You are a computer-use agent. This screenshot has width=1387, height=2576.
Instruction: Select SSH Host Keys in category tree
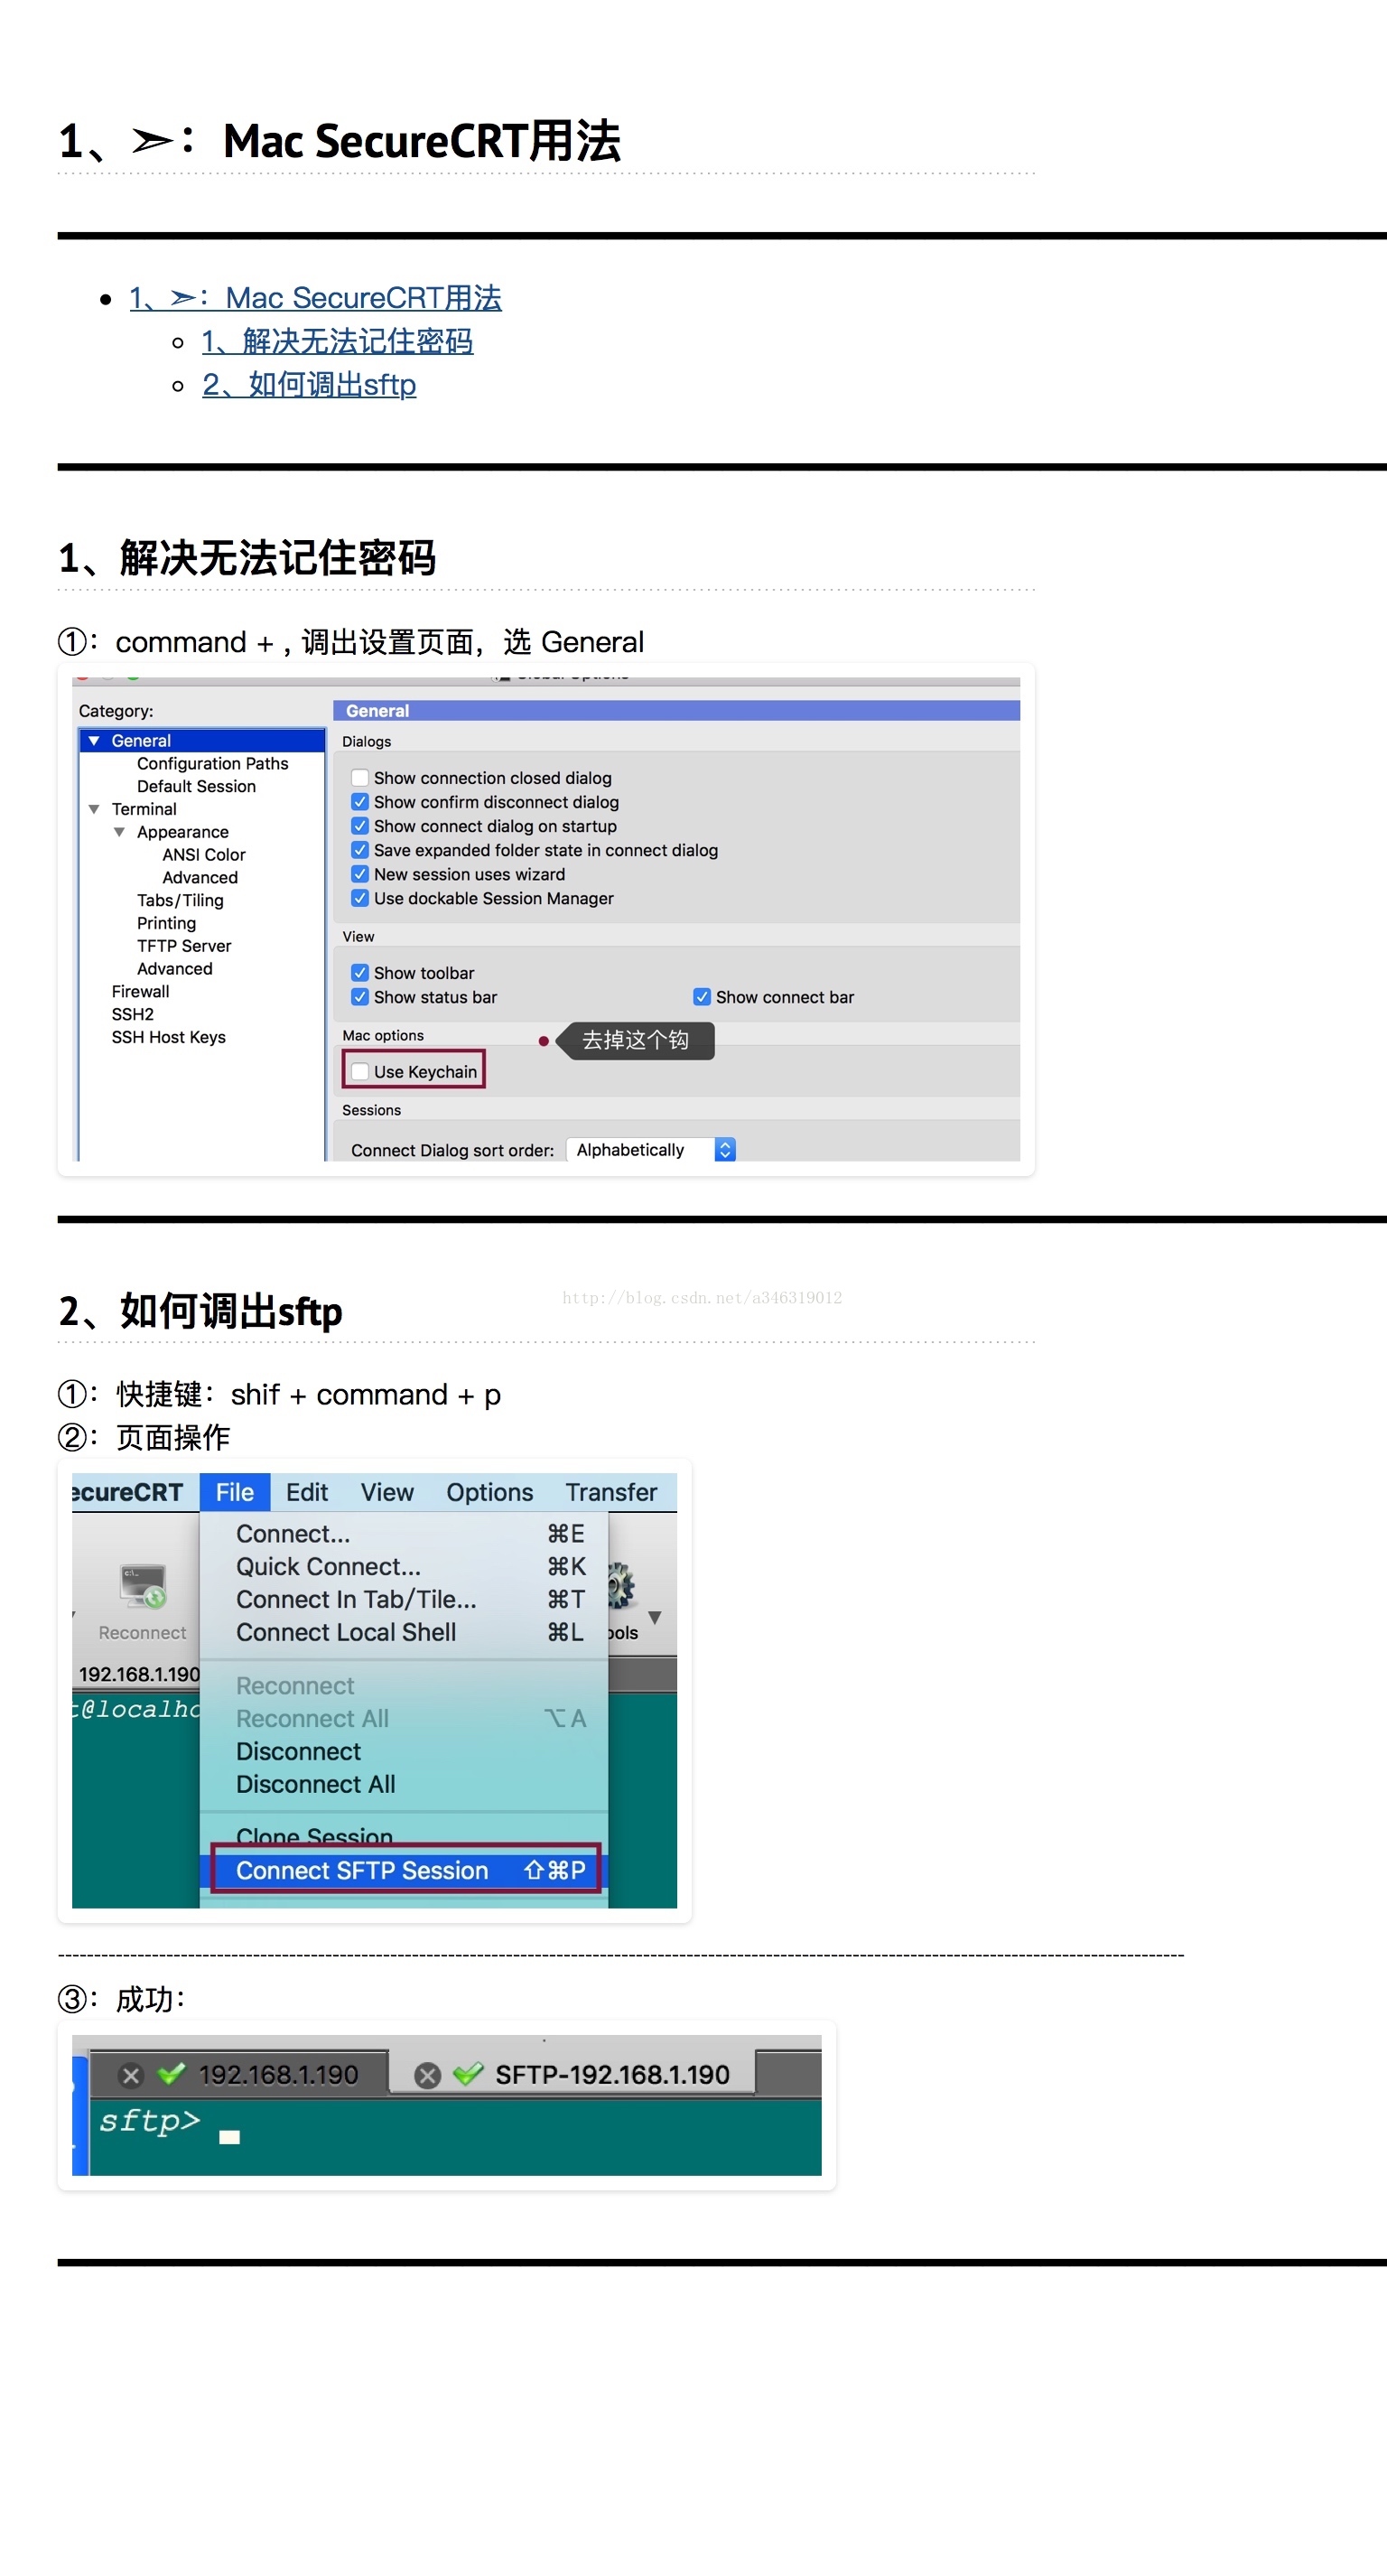click(x=168, y=1038)
